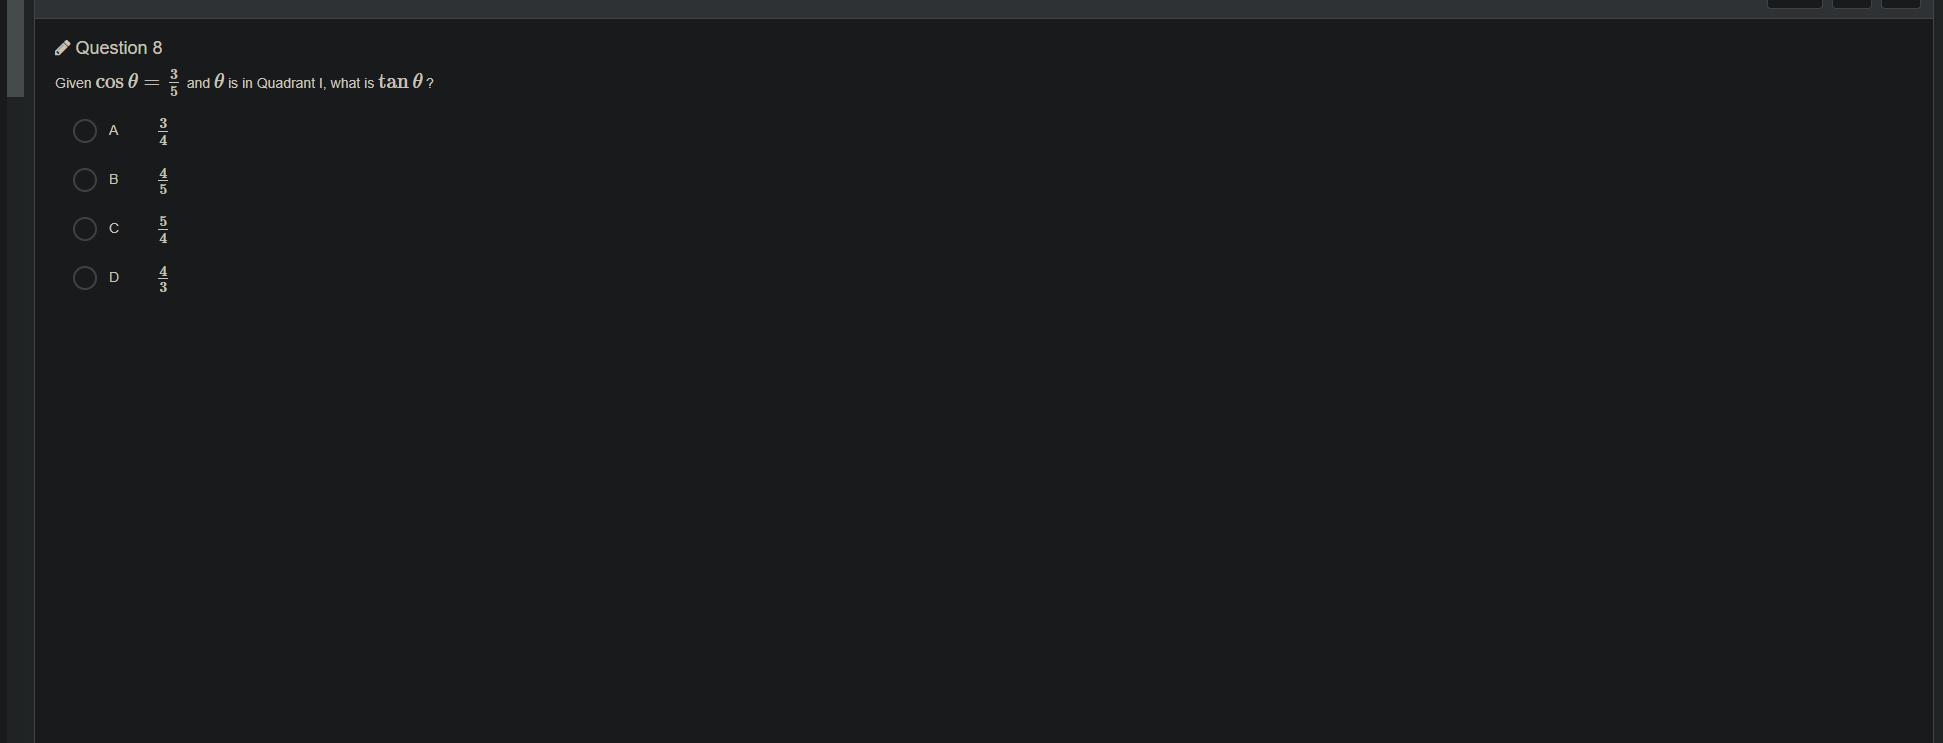Click the pencil icon beside Question 8
The width and height of the screenshot is (1943, 743).
click(62, 48)
